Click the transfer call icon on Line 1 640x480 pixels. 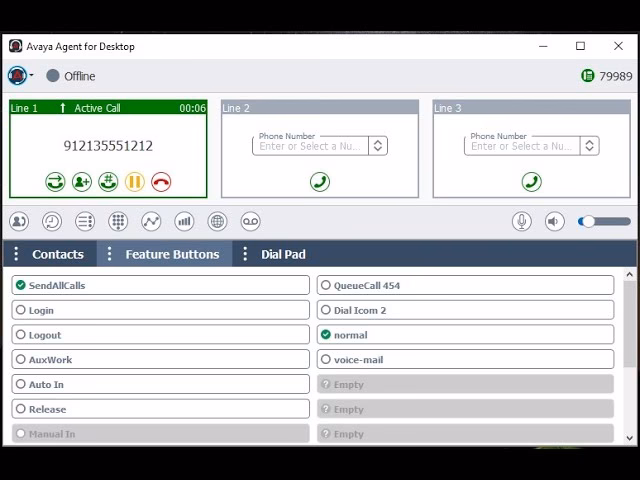point(55,182)
